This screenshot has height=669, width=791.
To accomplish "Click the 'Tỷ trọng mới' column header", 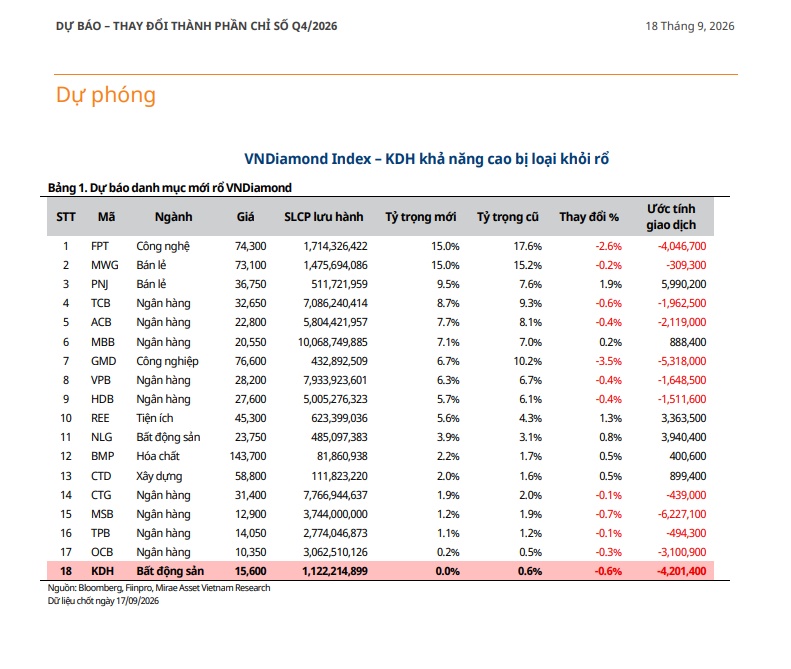I will pyautogui.click(x=421, y=217).
